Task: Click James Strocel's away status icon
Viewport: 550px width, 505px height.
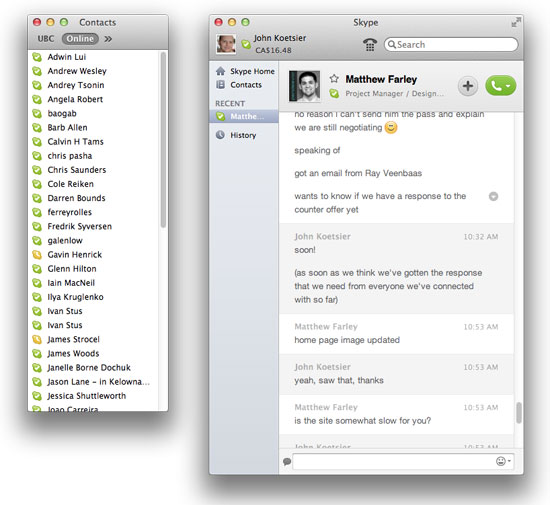Action: tap(37, 339)
